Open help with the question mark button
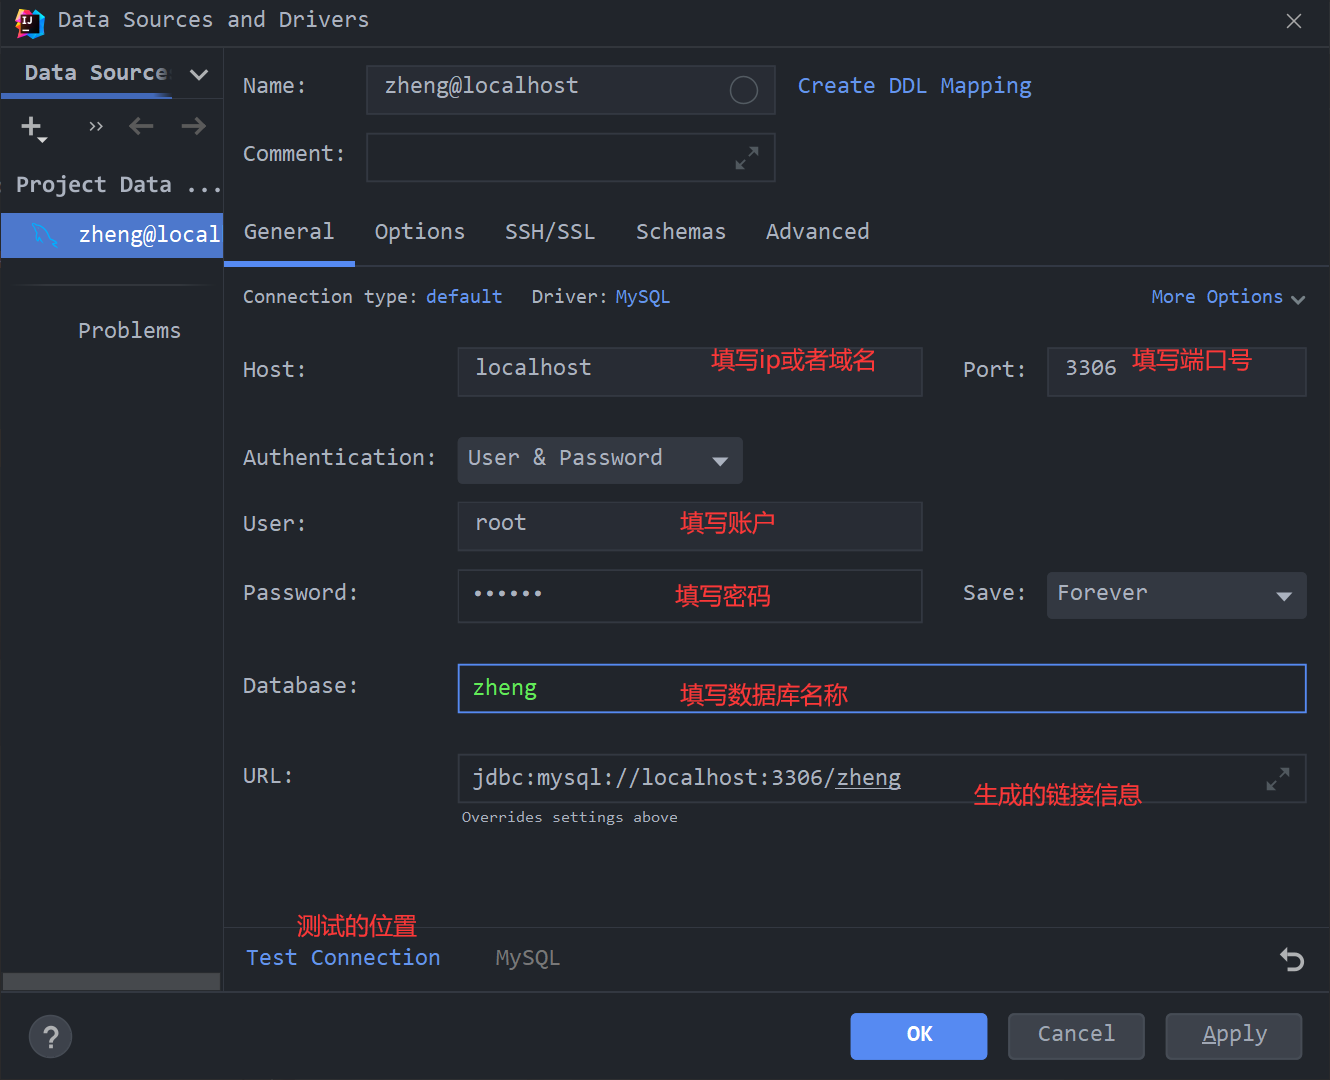The width and height of the screenshot is (1330, 1080). pos(51,1037)
